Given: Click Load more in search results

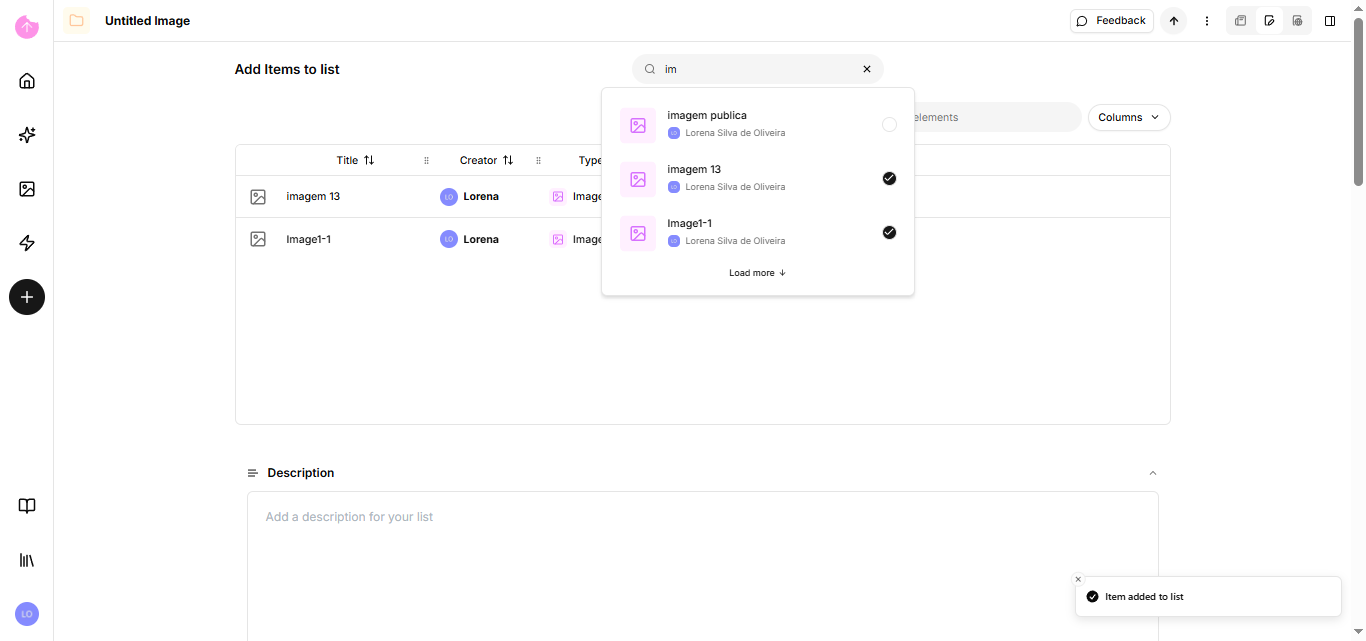Looking at the screenshot, I should [x=757, y=273].
